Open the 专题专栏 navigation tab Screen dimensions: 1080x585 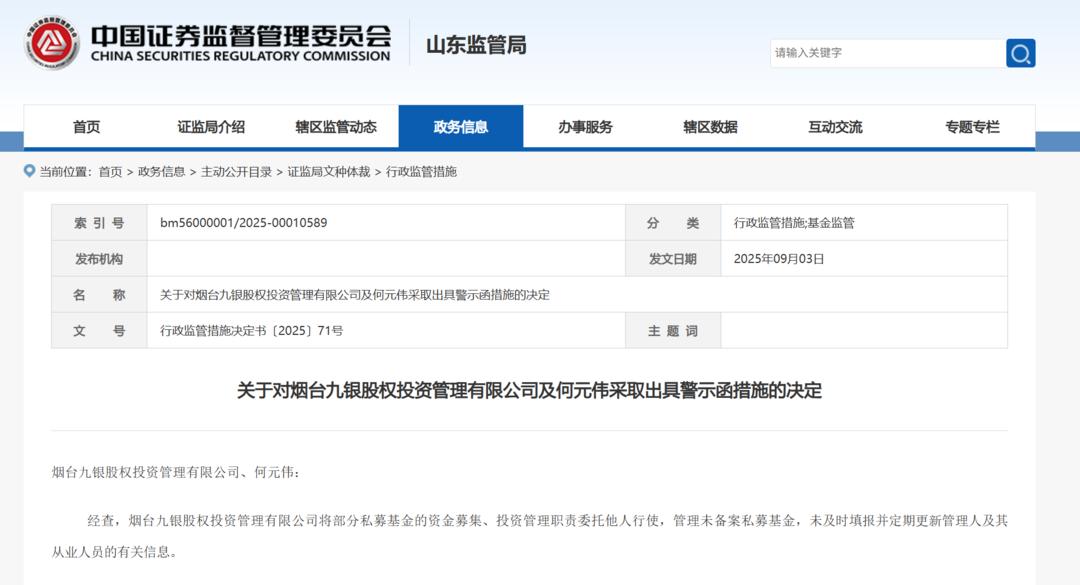972,127
